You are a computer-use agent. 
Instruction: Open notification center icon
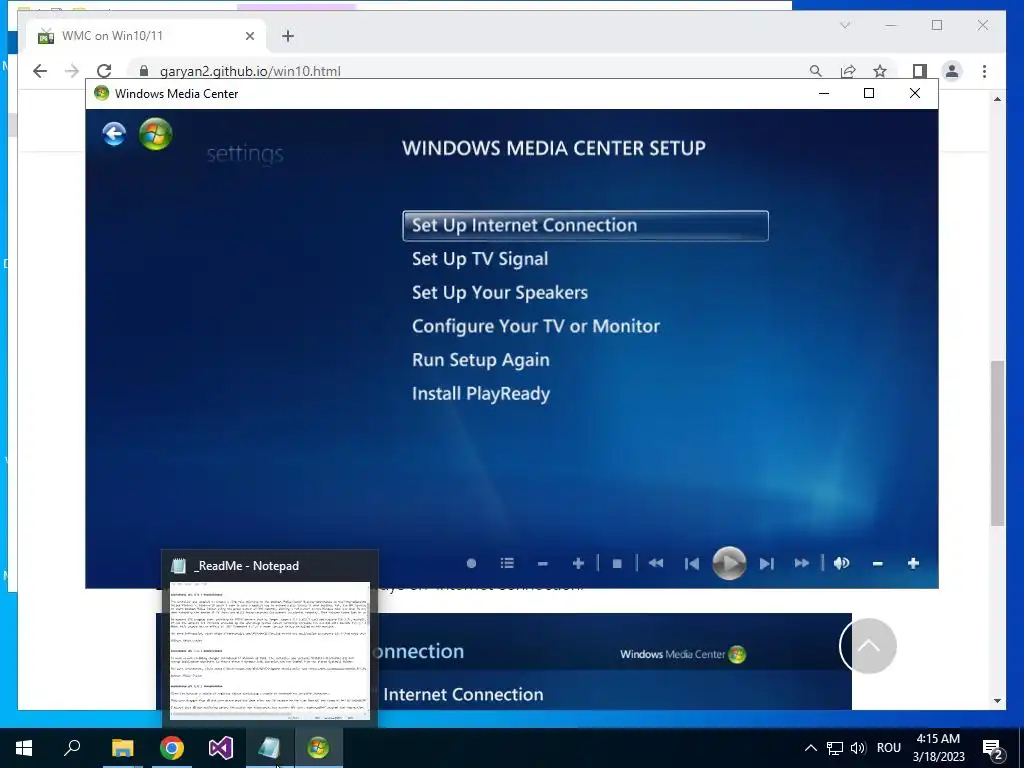click(993, 748)
